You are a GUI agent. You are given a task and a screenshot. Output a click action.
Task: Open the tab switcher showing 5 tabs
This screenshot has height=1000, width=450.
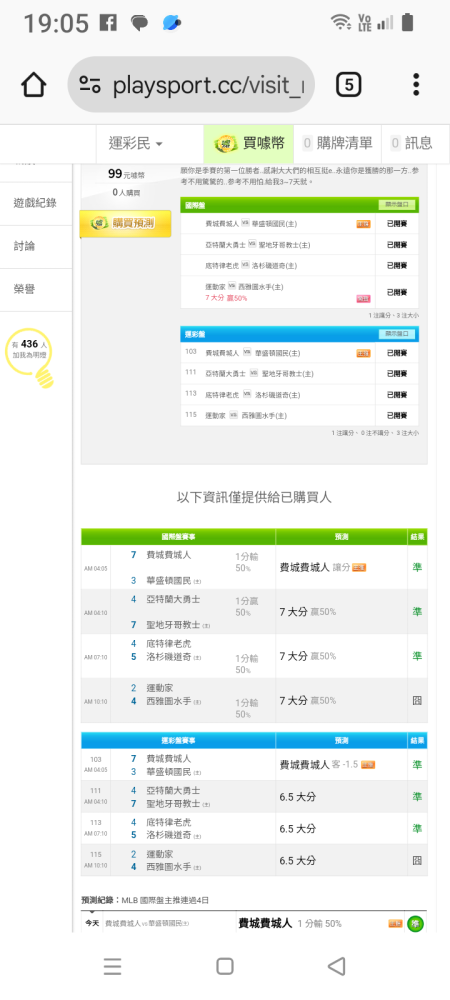tap(348, 85)
